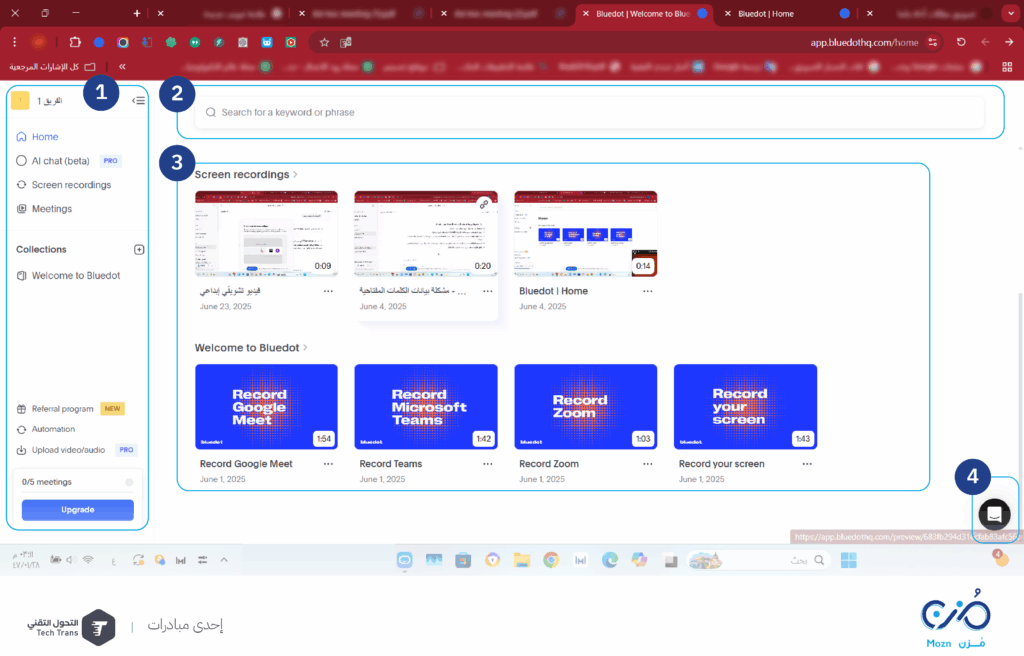Screen dimensions: 1024x656
Task: Play the Record your screen video
Action: click(x=745, y=406)
